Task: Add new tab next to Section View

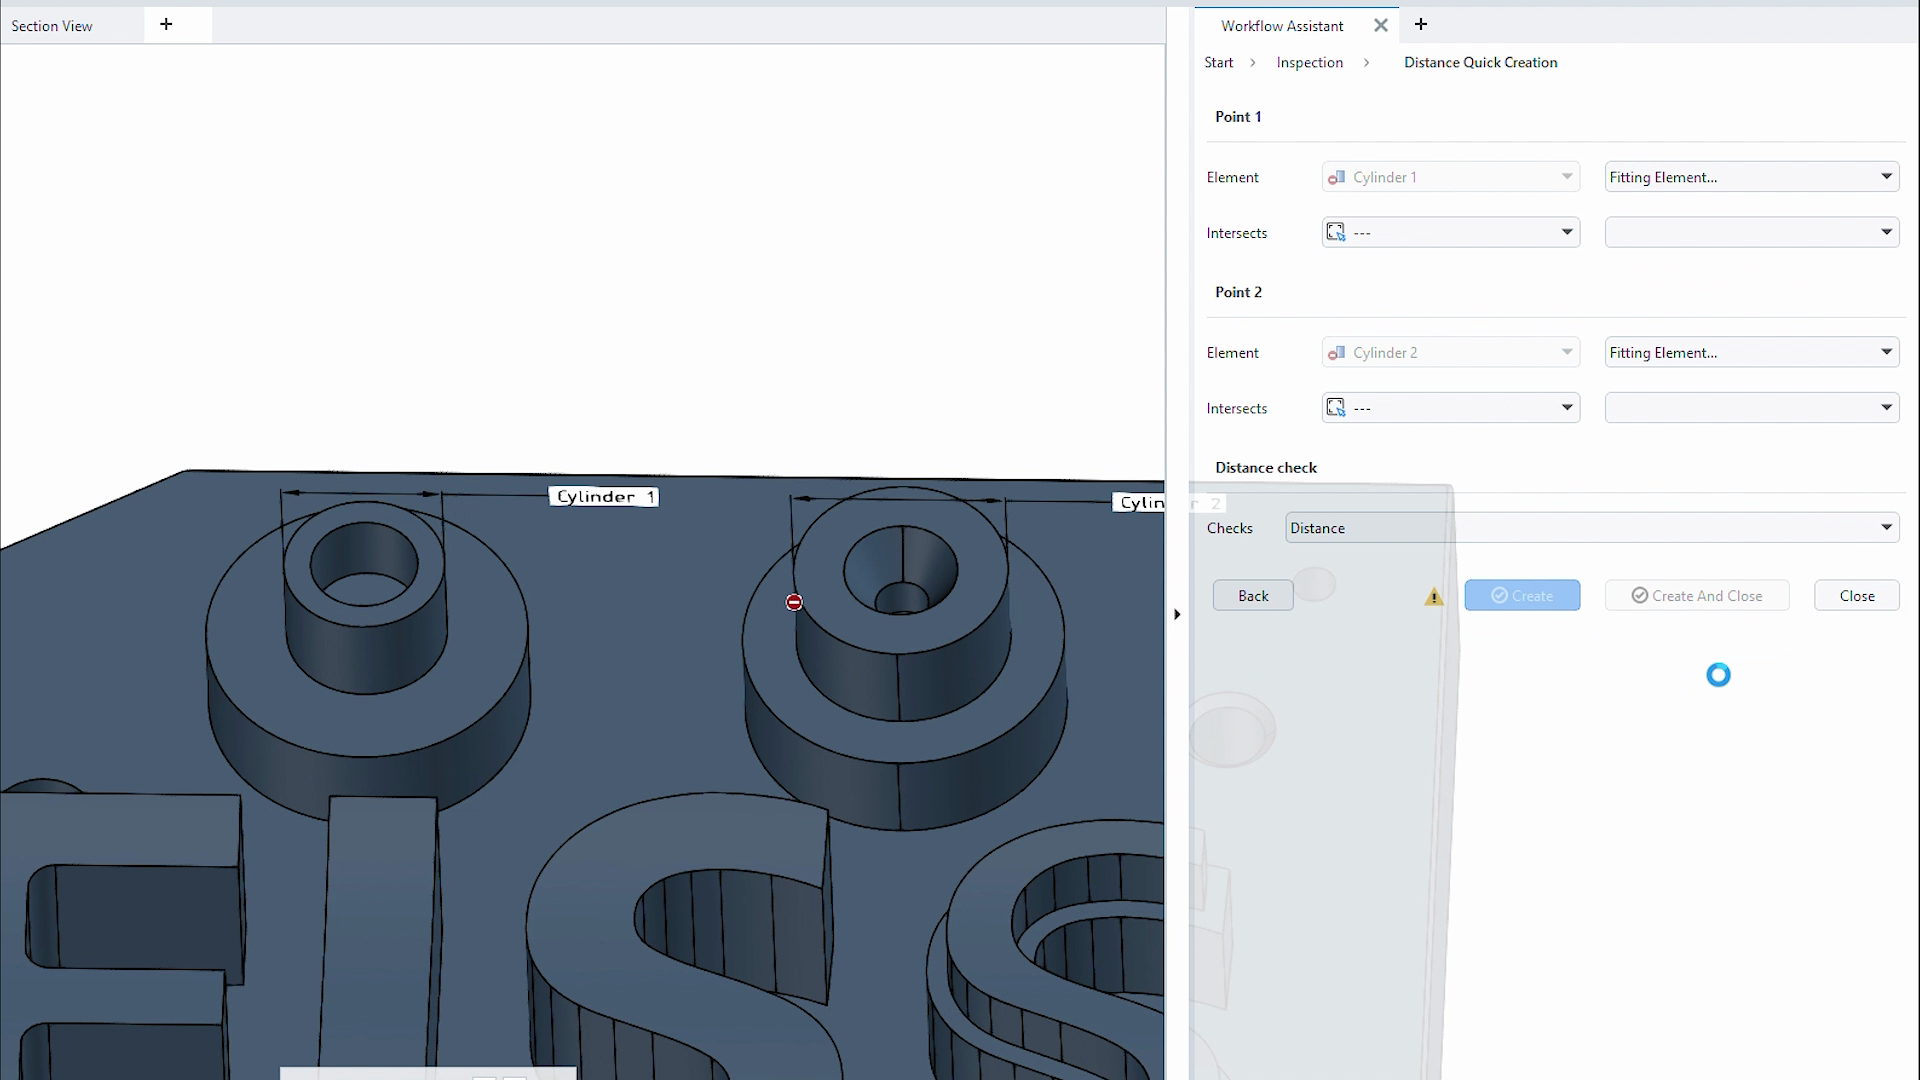Action: [x=166, y=25]
